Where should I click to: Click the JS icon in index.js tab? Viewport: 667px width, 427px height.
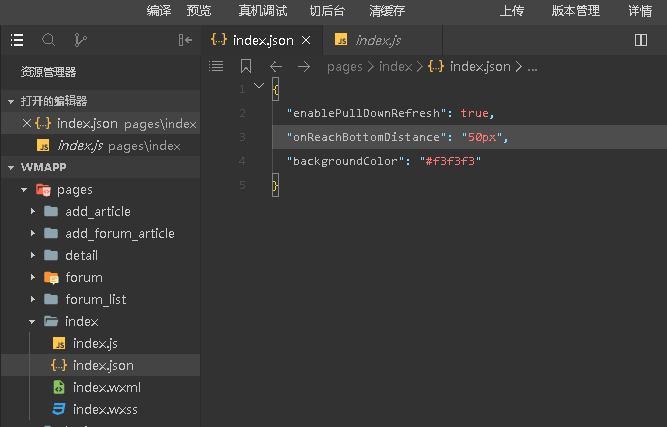coord(341,40)
